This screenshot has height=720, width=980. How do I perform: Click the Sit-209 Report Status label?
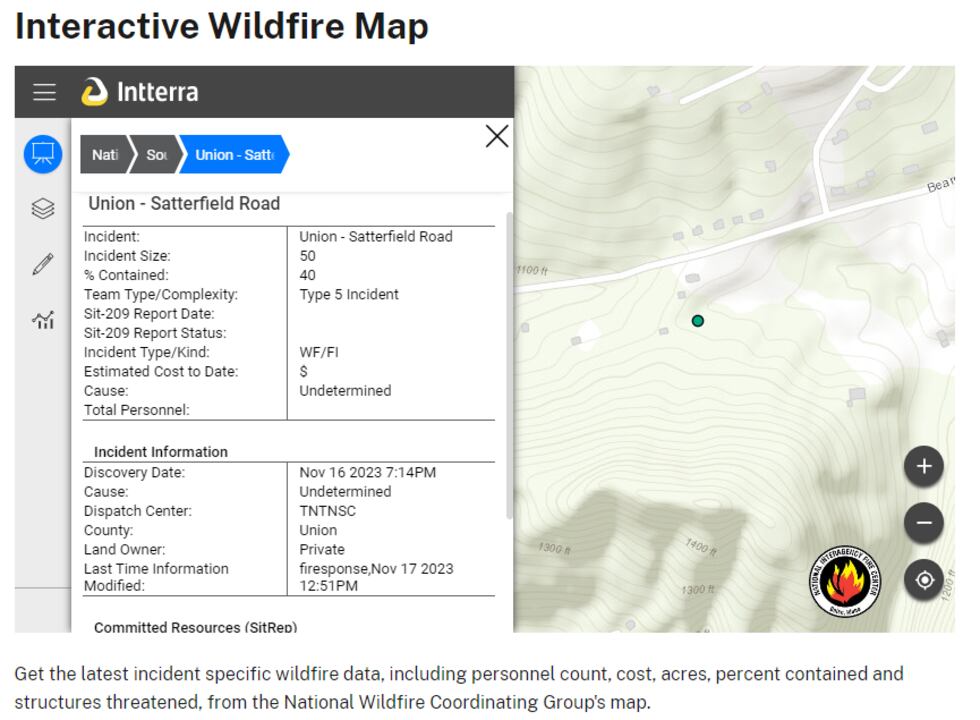[155, 333]
